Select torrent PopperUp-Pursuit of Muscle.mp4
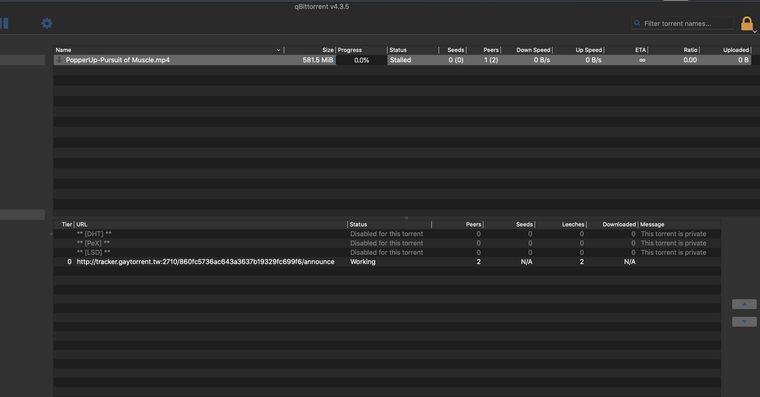 tap(118, 60)
